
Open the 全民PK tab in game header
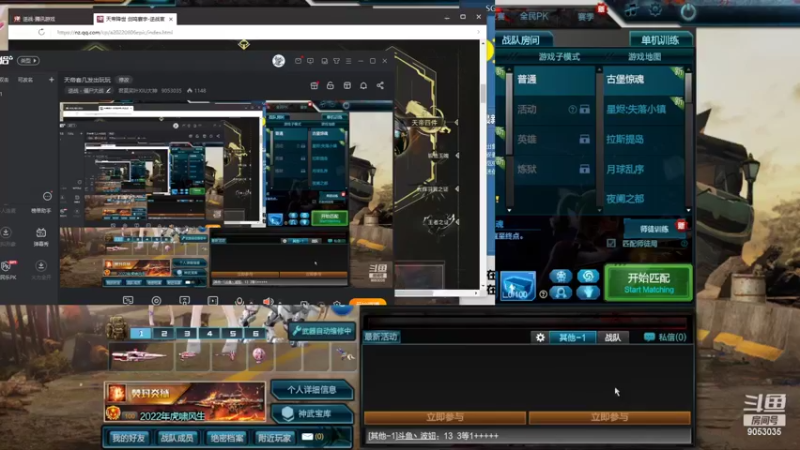coord(534,17)
